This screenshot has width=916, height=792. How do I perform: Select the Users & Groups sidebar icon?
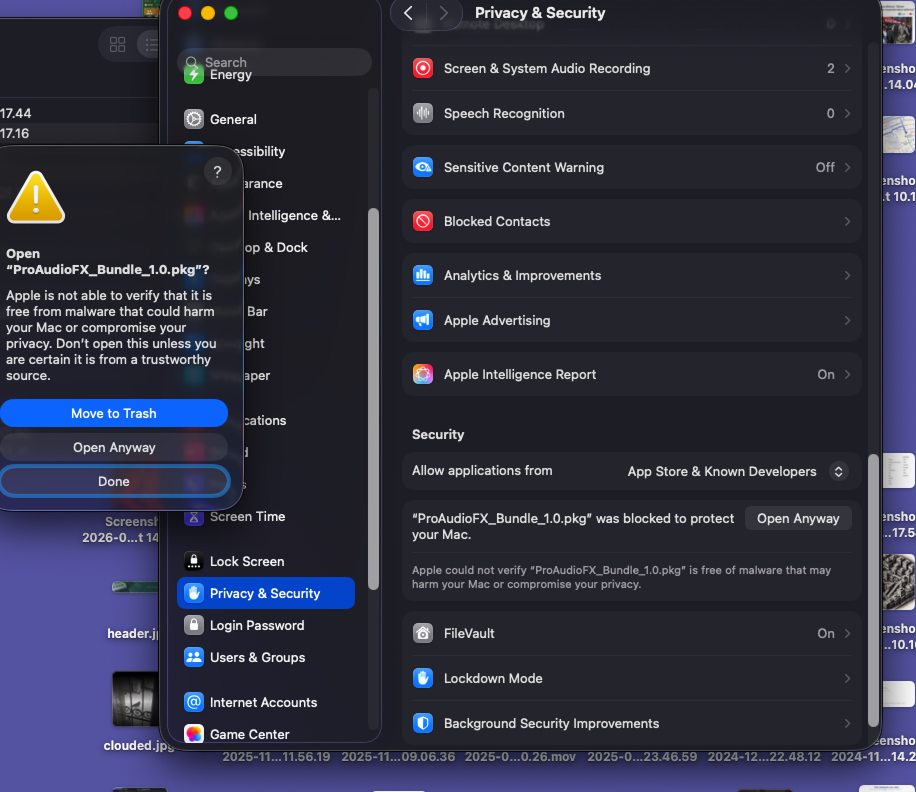(193, 657)
